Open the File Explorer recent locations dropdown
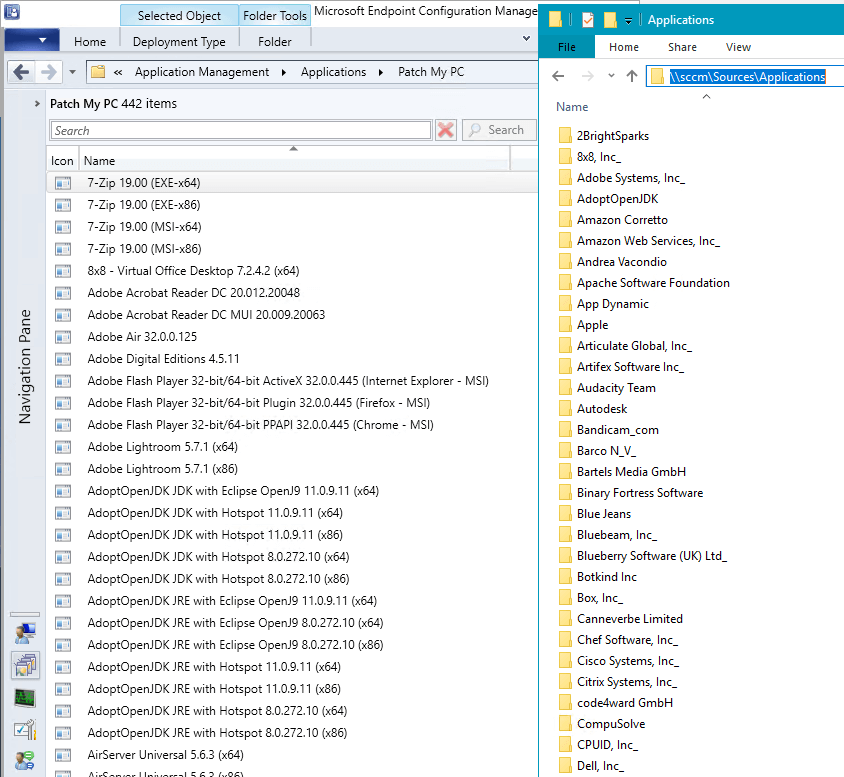The height and width of the screenshot is (777, 844). click(x=611, y=76)
